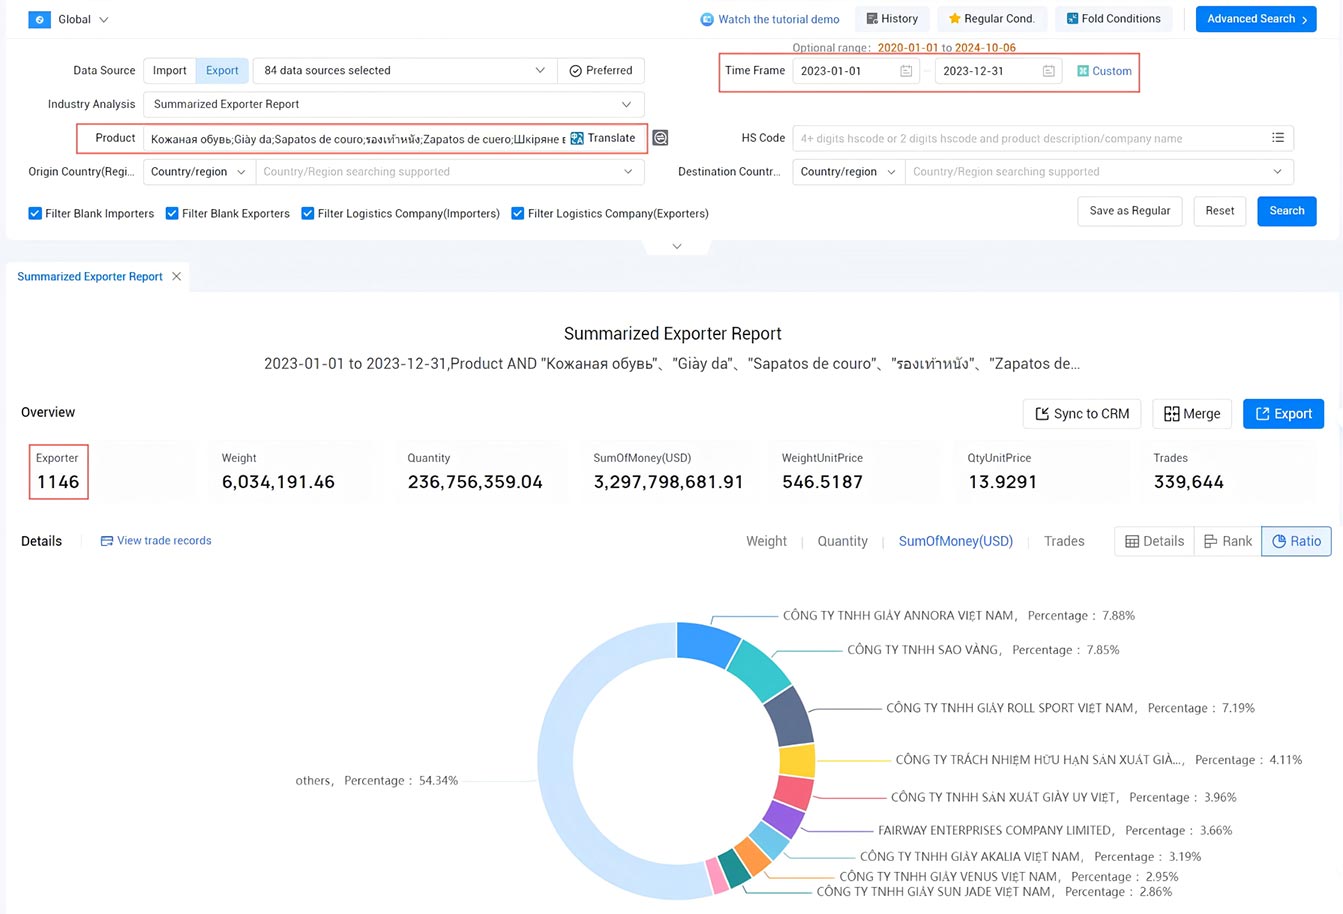This screenshot has width=1343, height=914.
Task: Click FAIRWAY ENTERPRISES COMPANY LIMITED label
Action: 995,830
